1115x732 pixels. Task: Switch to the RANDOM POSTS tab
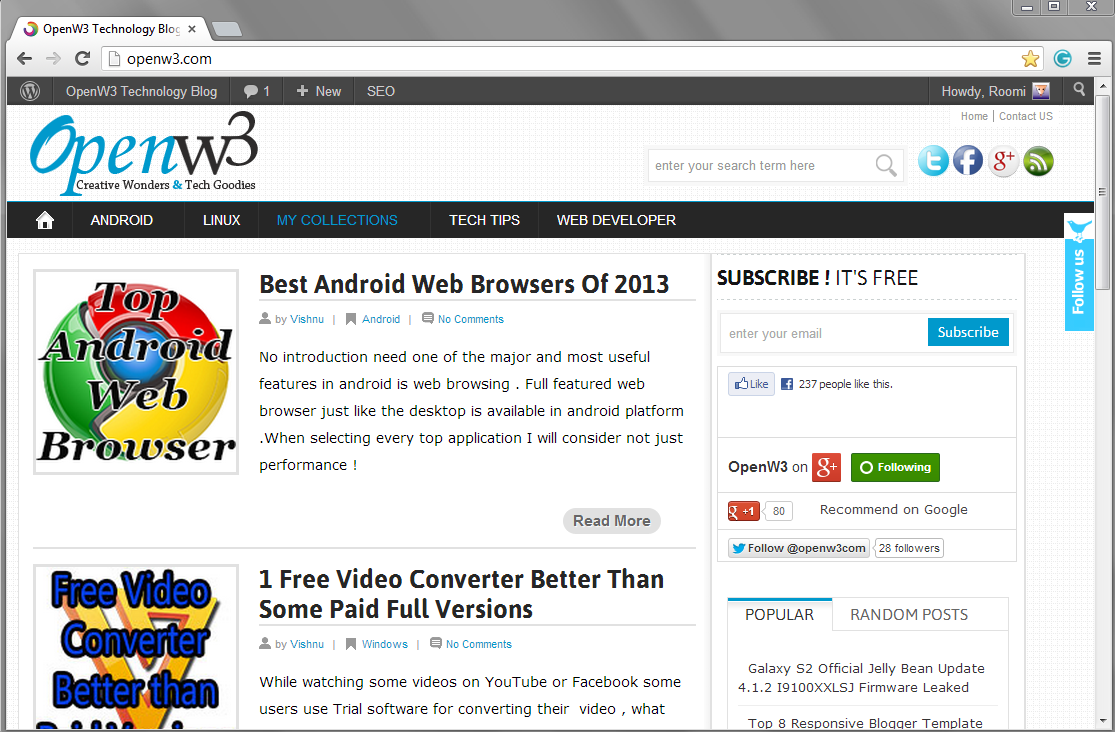(909, 615)
